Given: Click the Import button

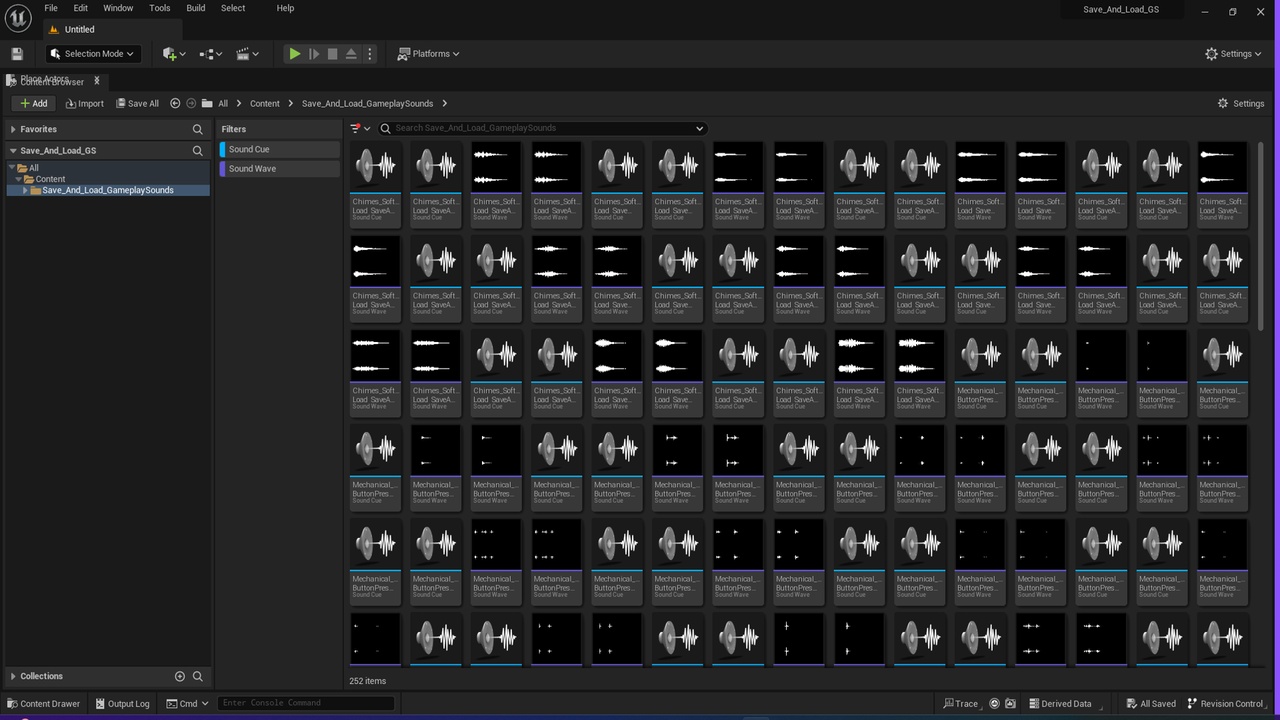Looking at the screenshot, I should 84,103.
